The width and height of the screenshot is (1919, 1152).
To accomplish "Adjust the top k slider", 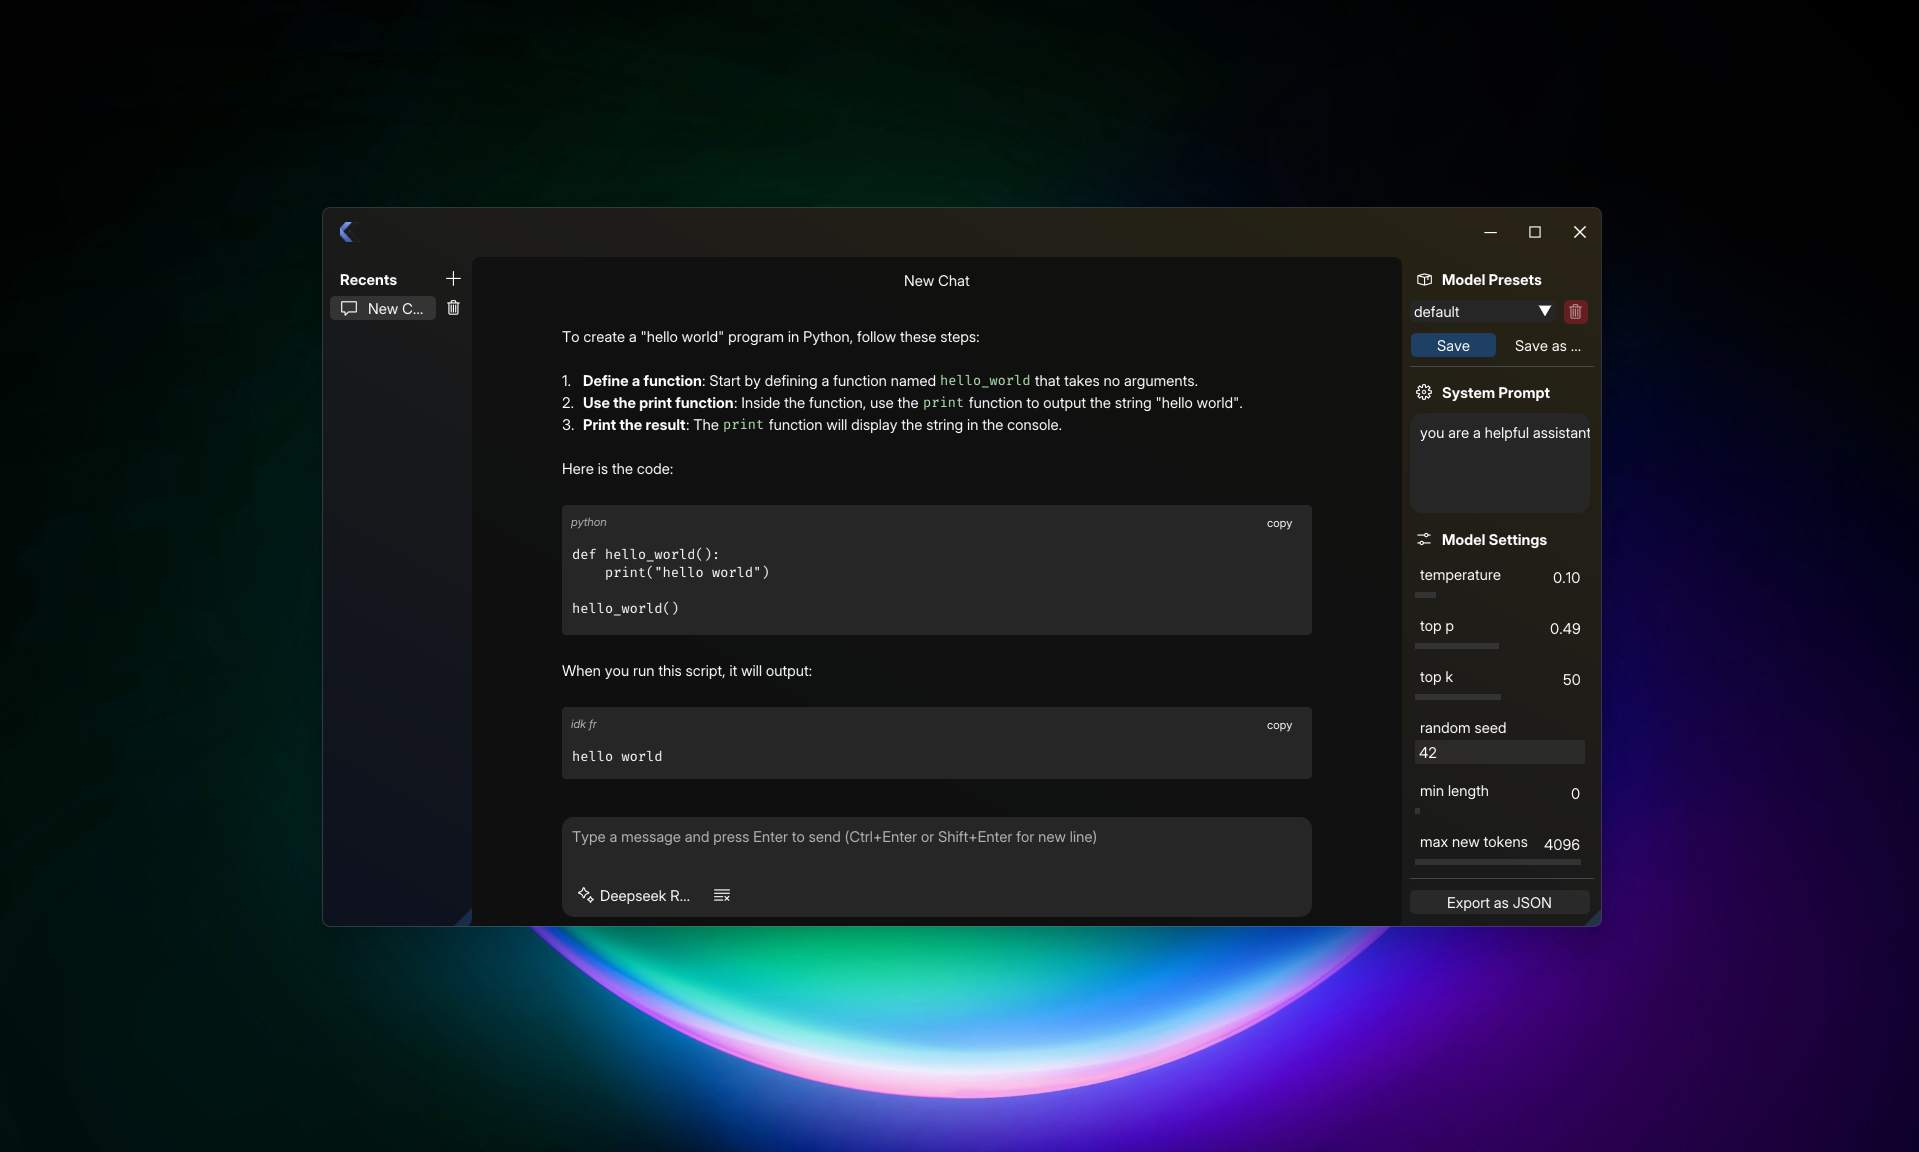I will point(1499,697).
